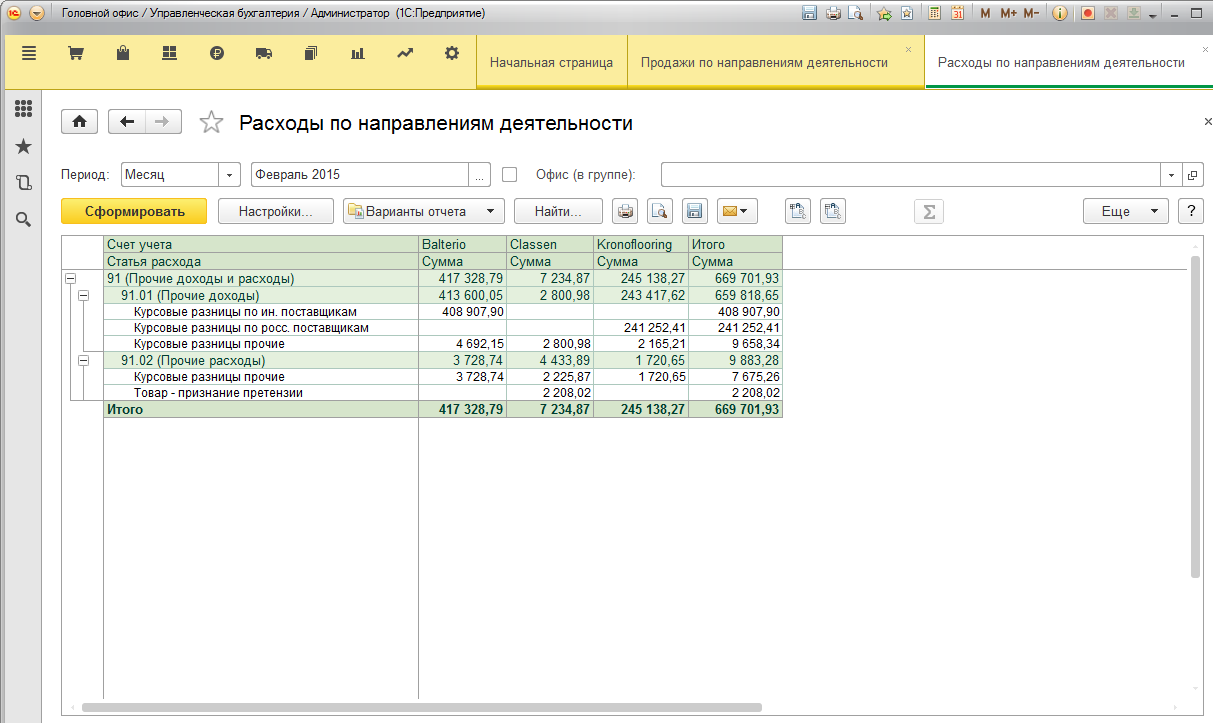This screenshot has height=723, width=1213.
Task: Collapse all report groups icon
Action: 834,211
